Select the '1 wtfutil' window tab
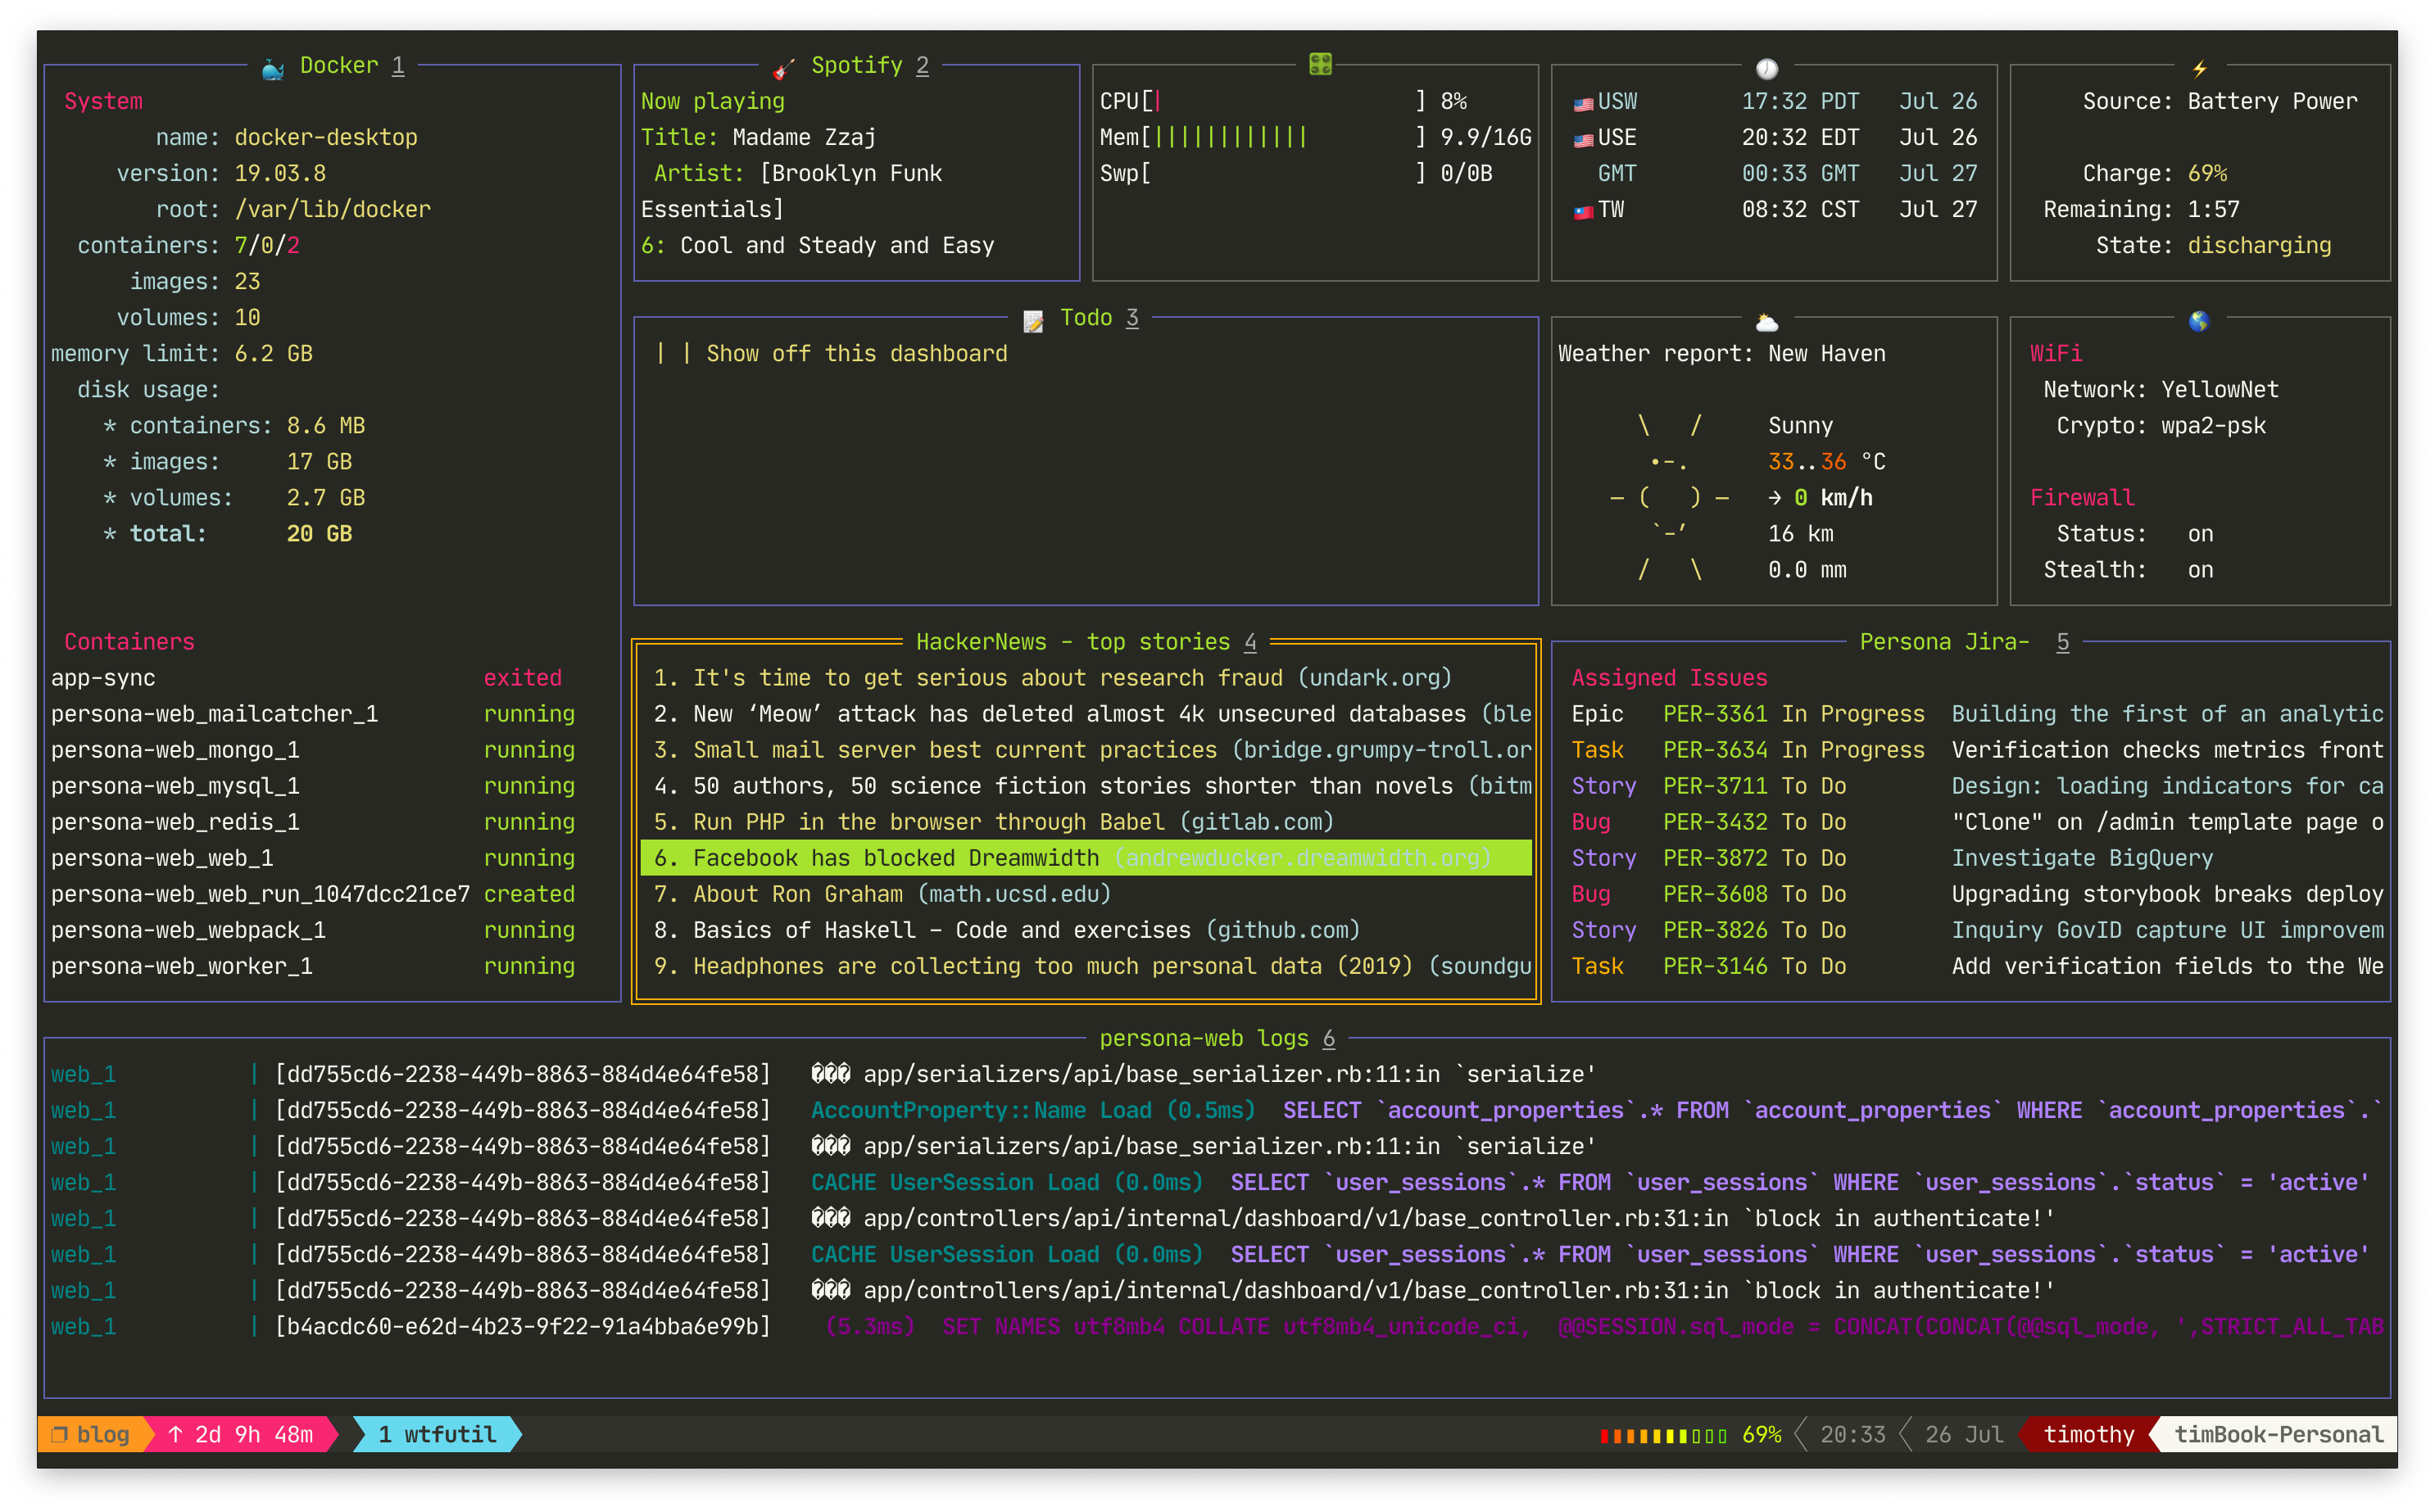The height and width of the screenshot is (1512, 2435). [x=437, y=1434]
